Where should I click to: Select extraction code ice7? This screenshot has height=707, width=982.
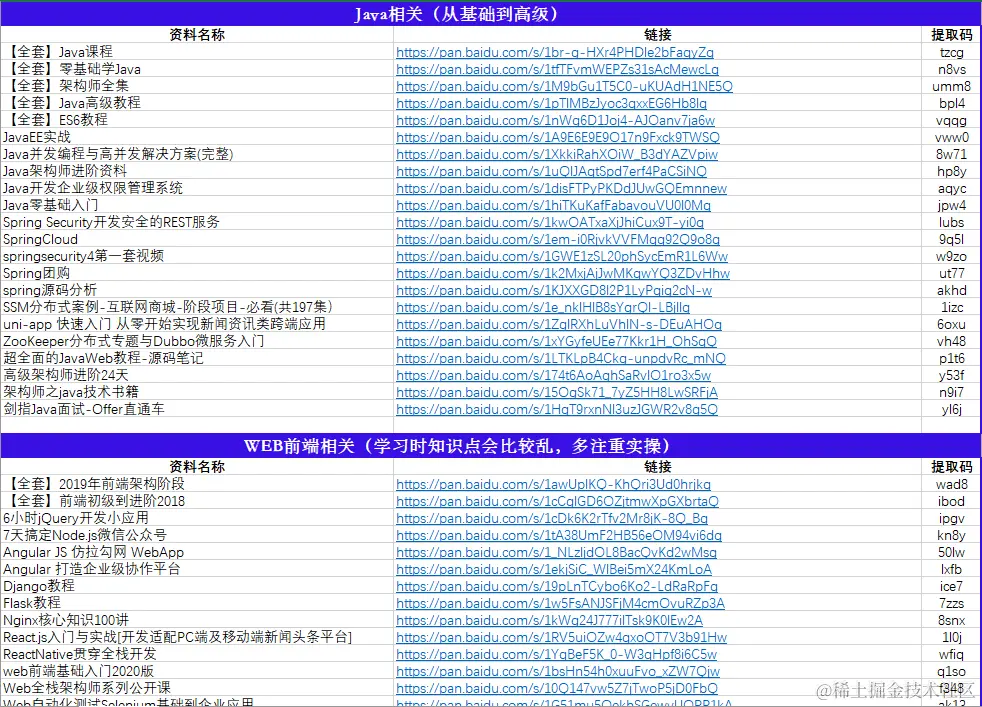(951, 587)
